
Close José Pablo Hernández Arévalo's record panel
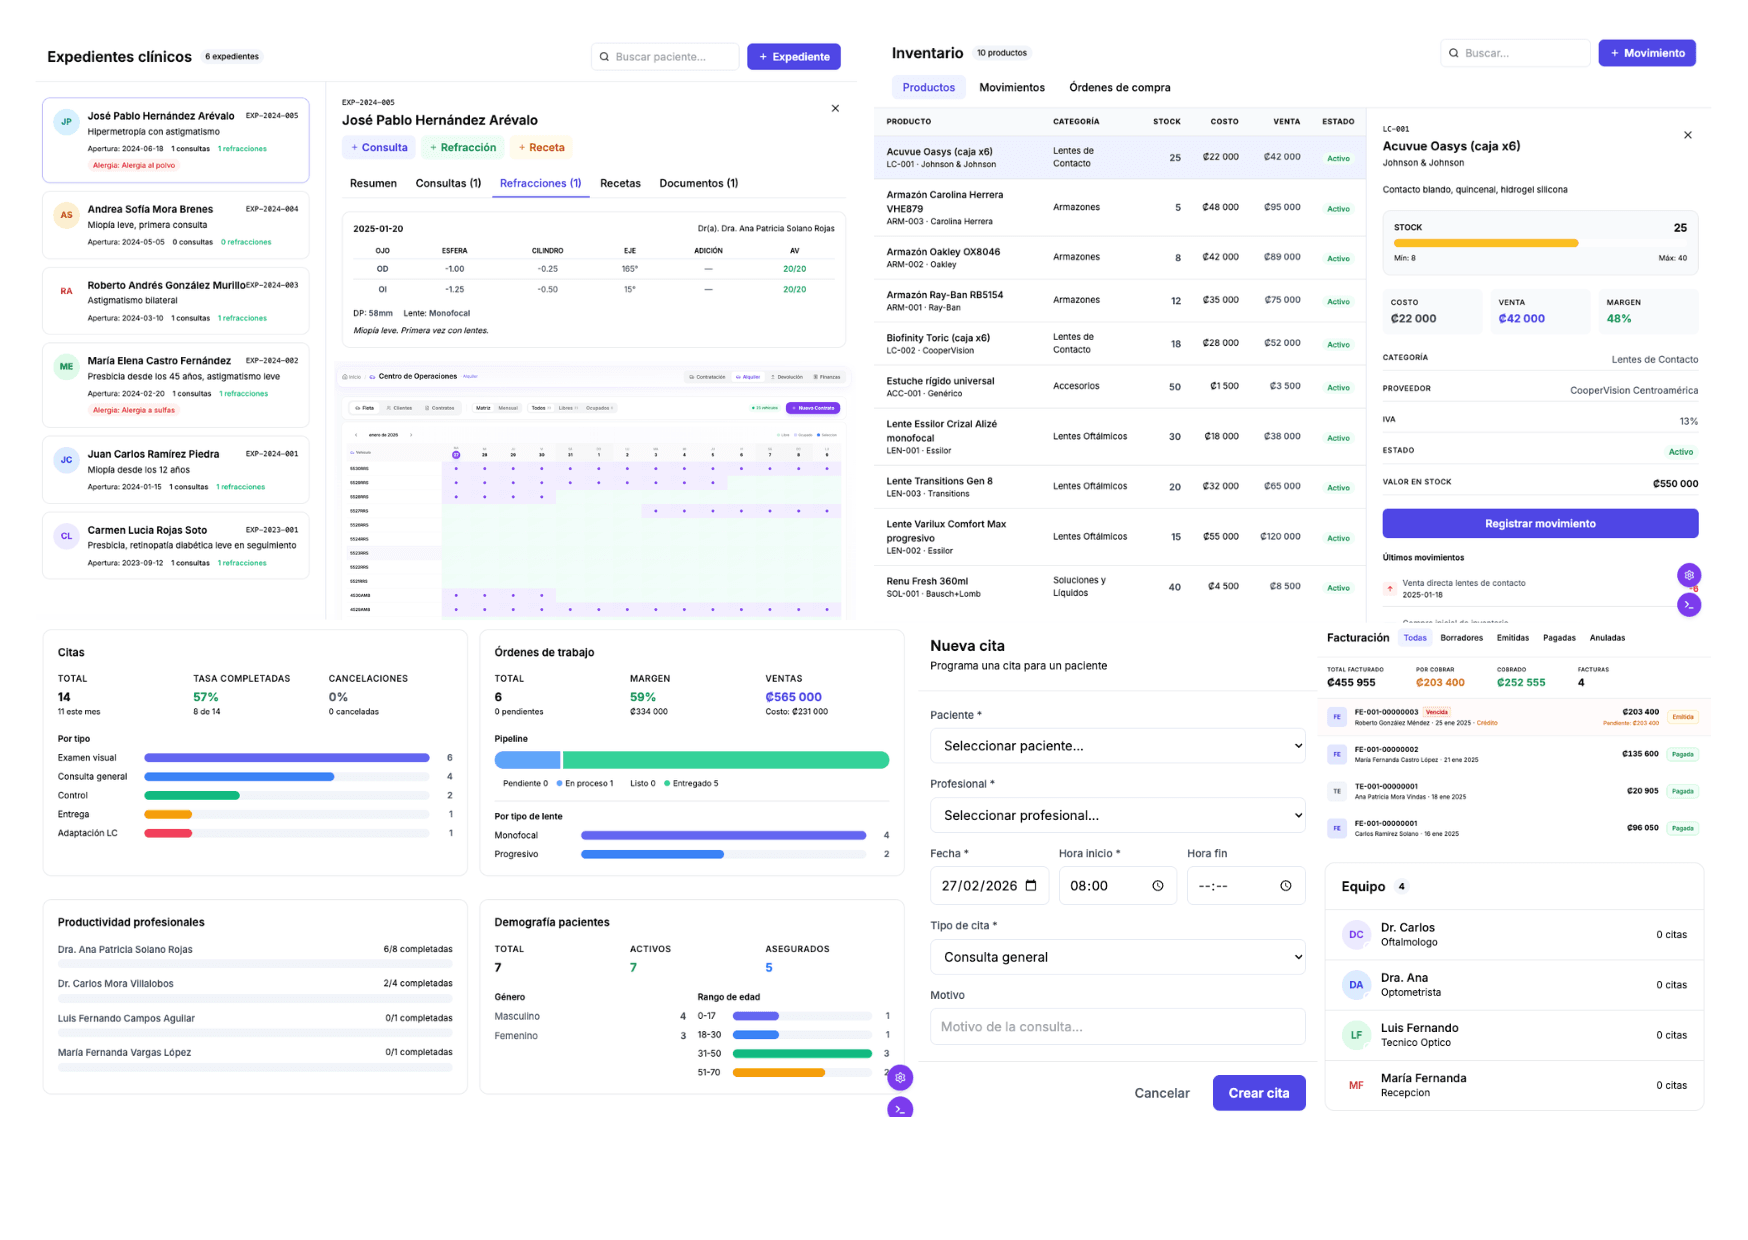[835, 108]
